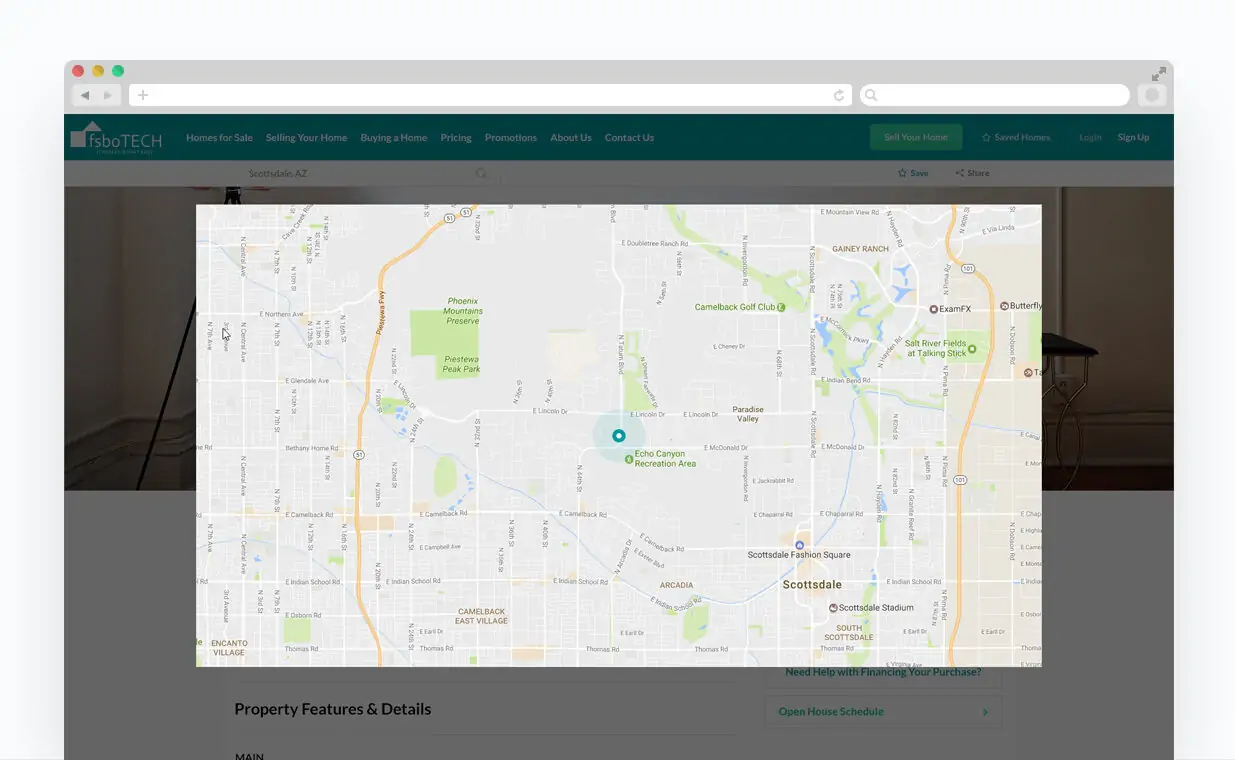Viewport: 1235px width, 760px height.
Task: Click the Scottsdale Stadium map icon
Action: tap(833, 607)
